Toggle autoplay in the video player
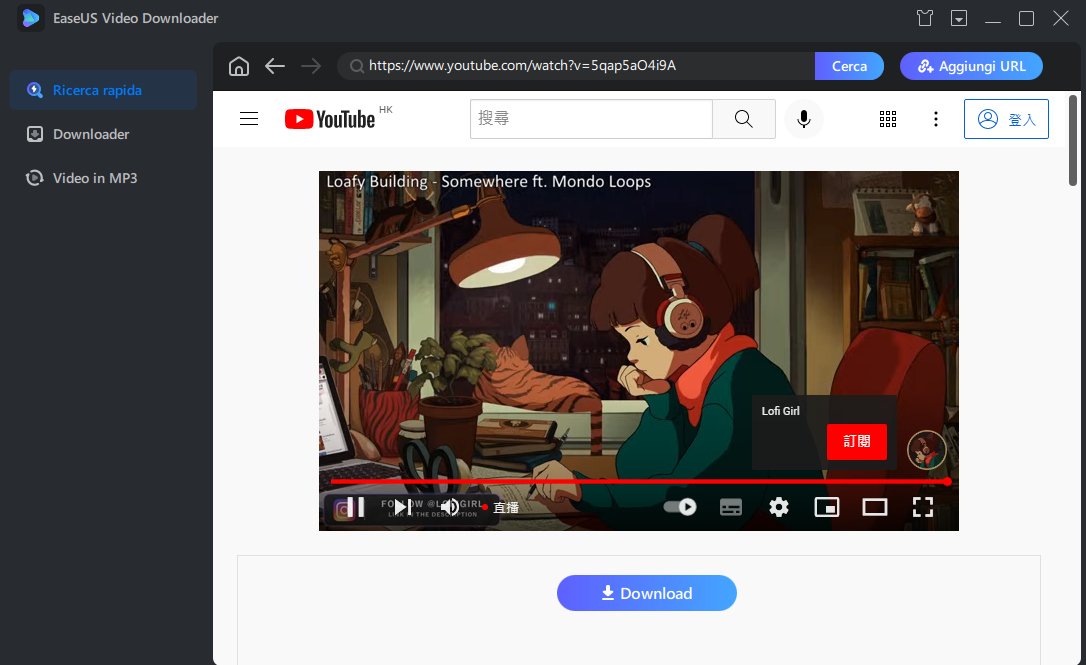1086x665 pixels. (x=679, y=507)
